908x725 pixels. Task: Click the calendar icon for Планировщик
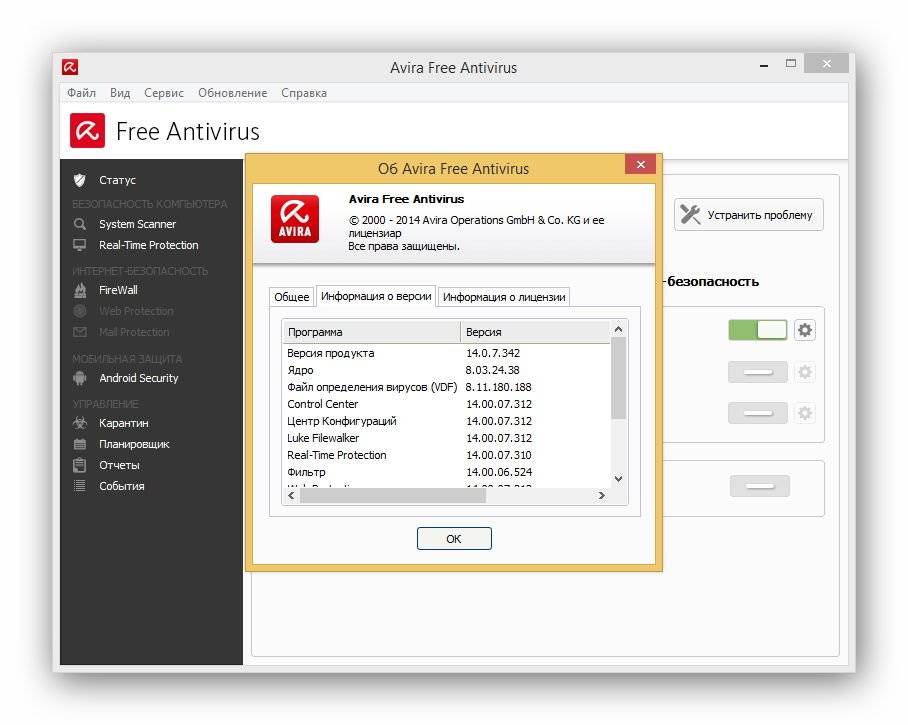tap(80, 444)
